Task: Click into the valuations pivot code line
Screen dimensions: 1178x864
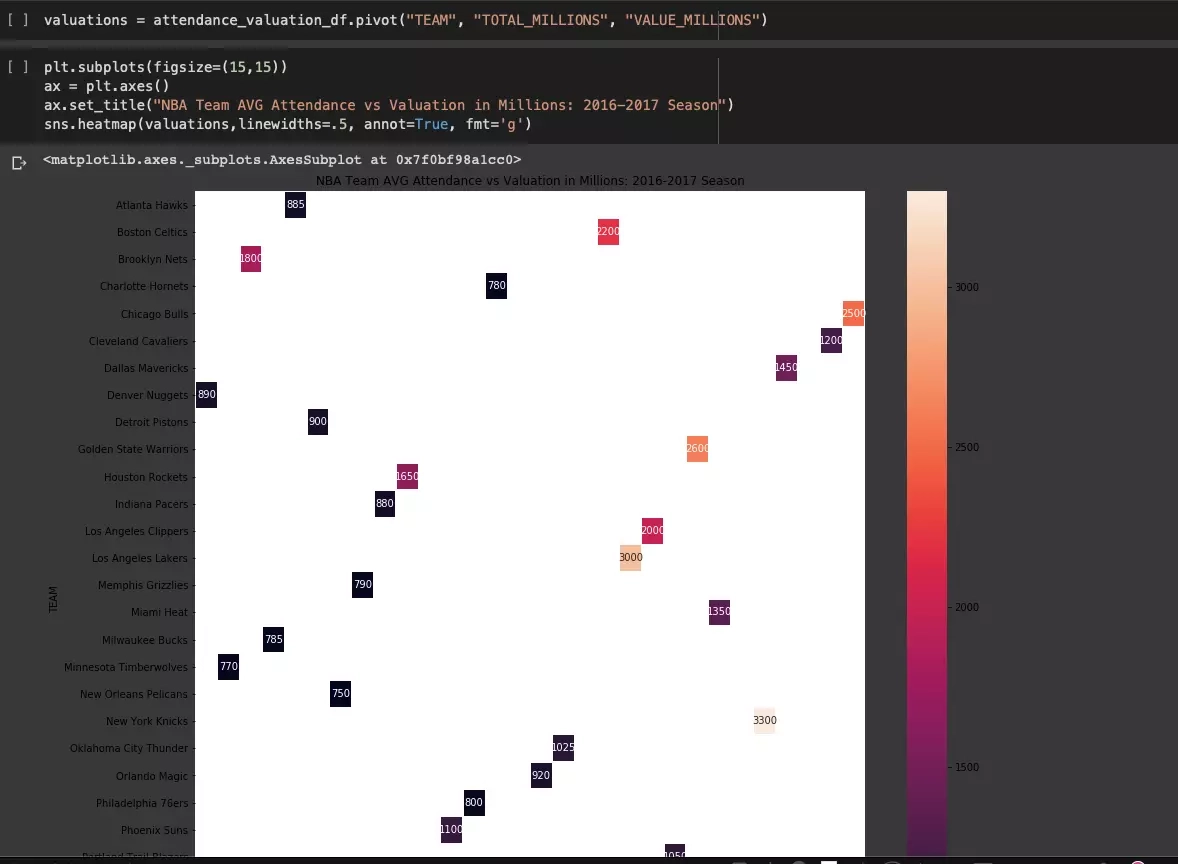Action: (406, 20)
